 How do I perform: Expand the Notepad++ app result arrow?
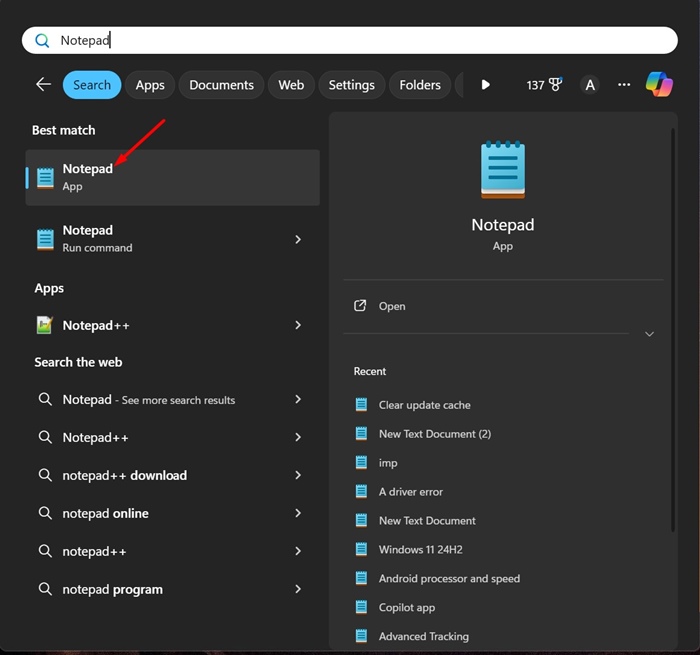tap(298, 325)
